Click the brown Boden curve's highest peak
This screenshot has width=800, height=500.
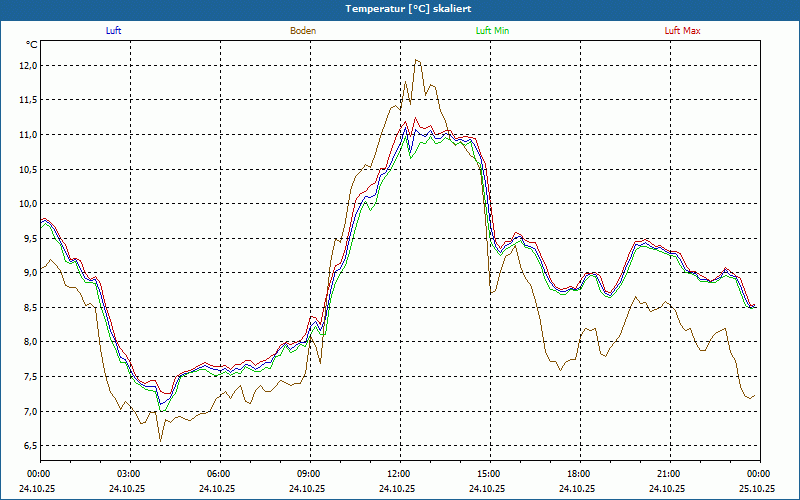pyautogui.click(x=416, y=60)
